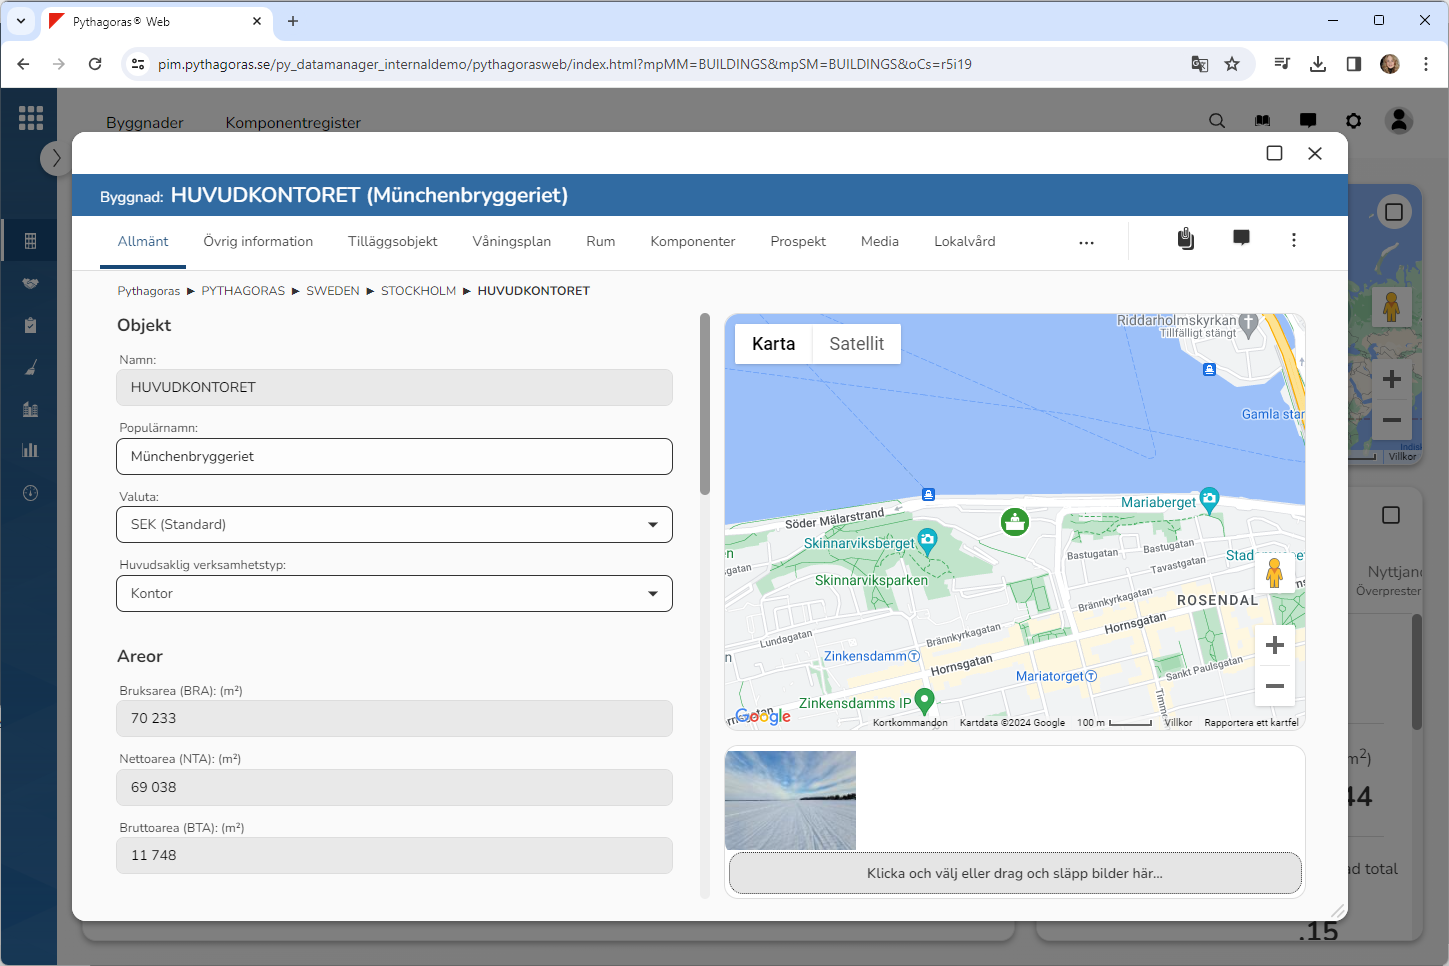This screenshot has width=1449, height=966.
Task: Switch to the Våningsplan tab
Action: (511, 242)
